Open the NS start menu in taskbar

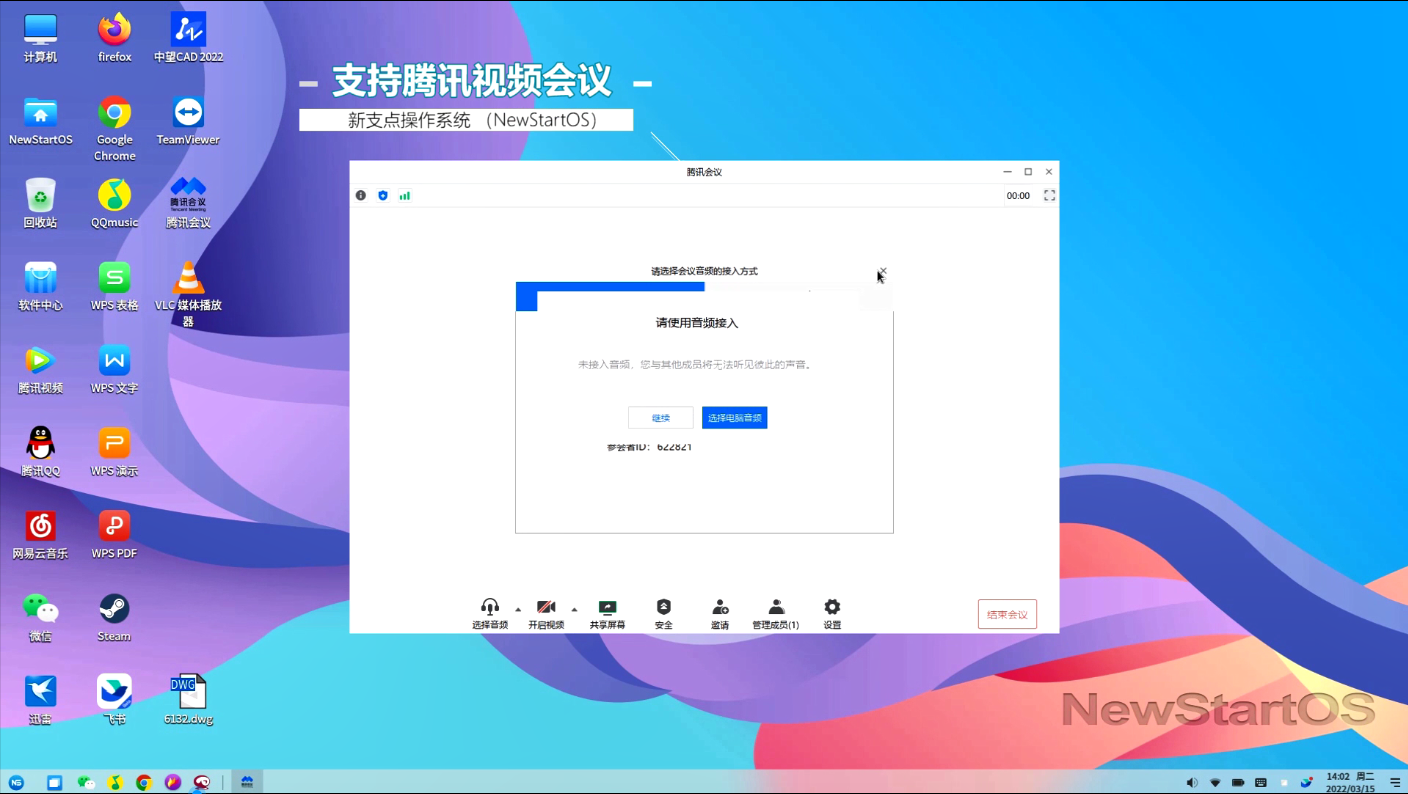coord(16,782)
